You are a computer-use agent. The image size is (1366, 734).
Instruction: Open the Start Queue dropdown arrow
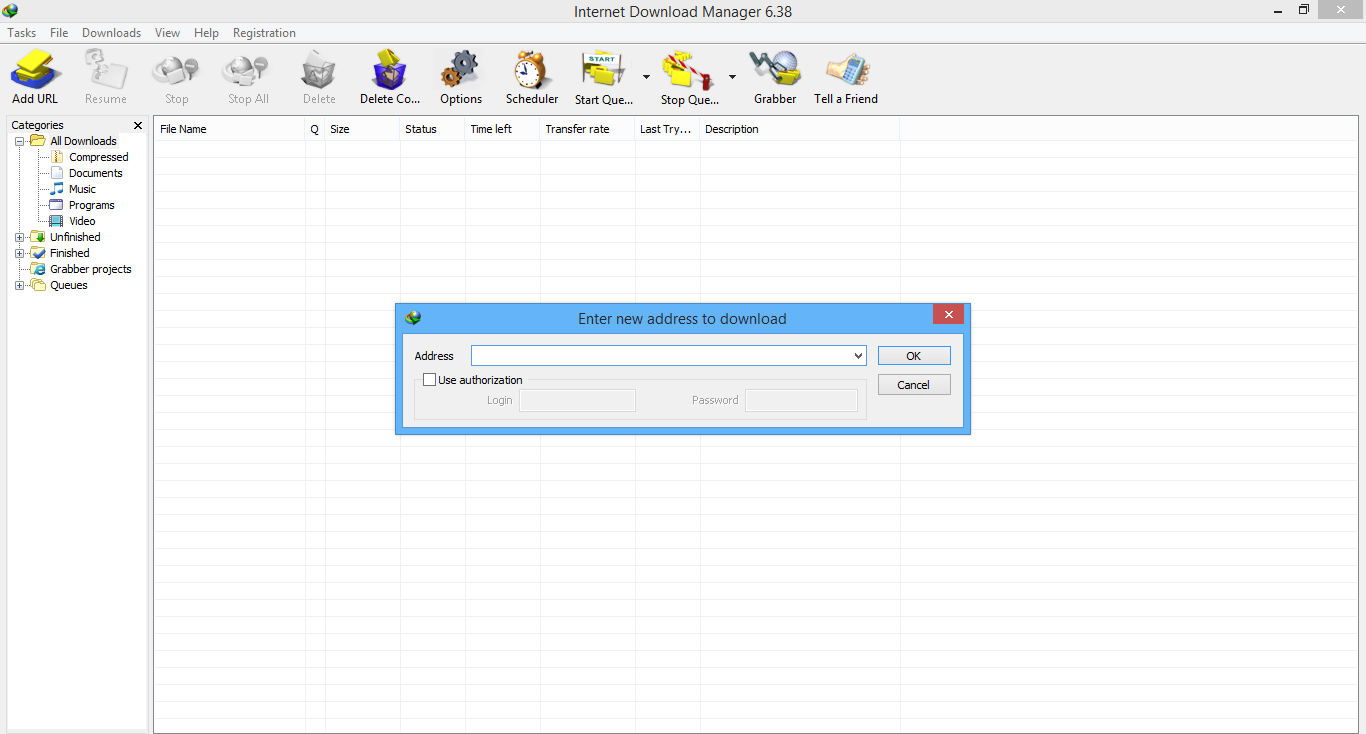646,77
